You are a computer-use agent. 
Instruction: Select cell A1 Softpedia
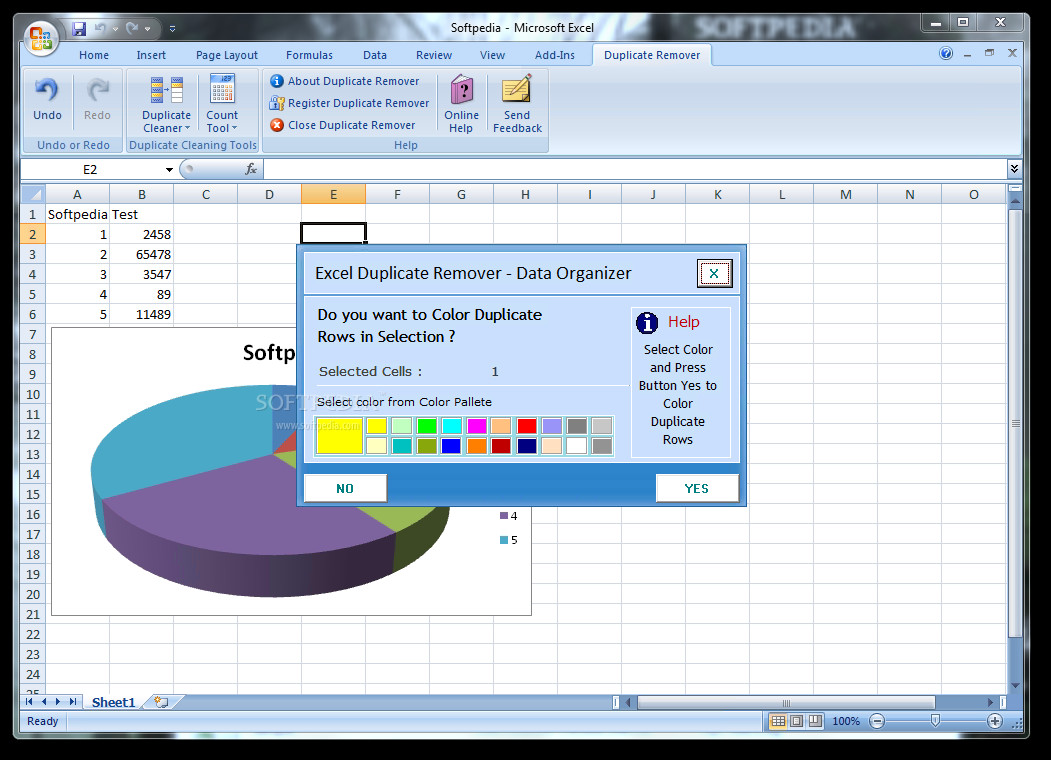point(77,214)
